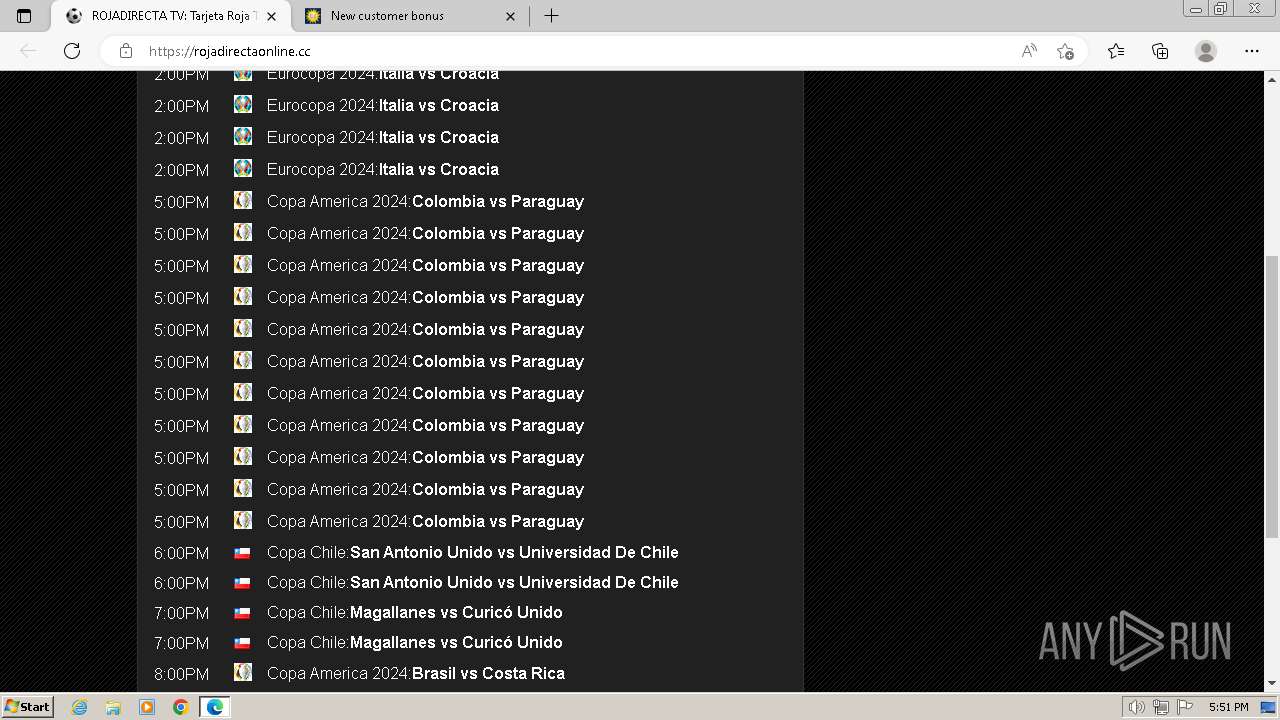Viewport: 1280px width, 720px height.
Task: Open the Action Center flag icon
Action: click(1185, 707)
